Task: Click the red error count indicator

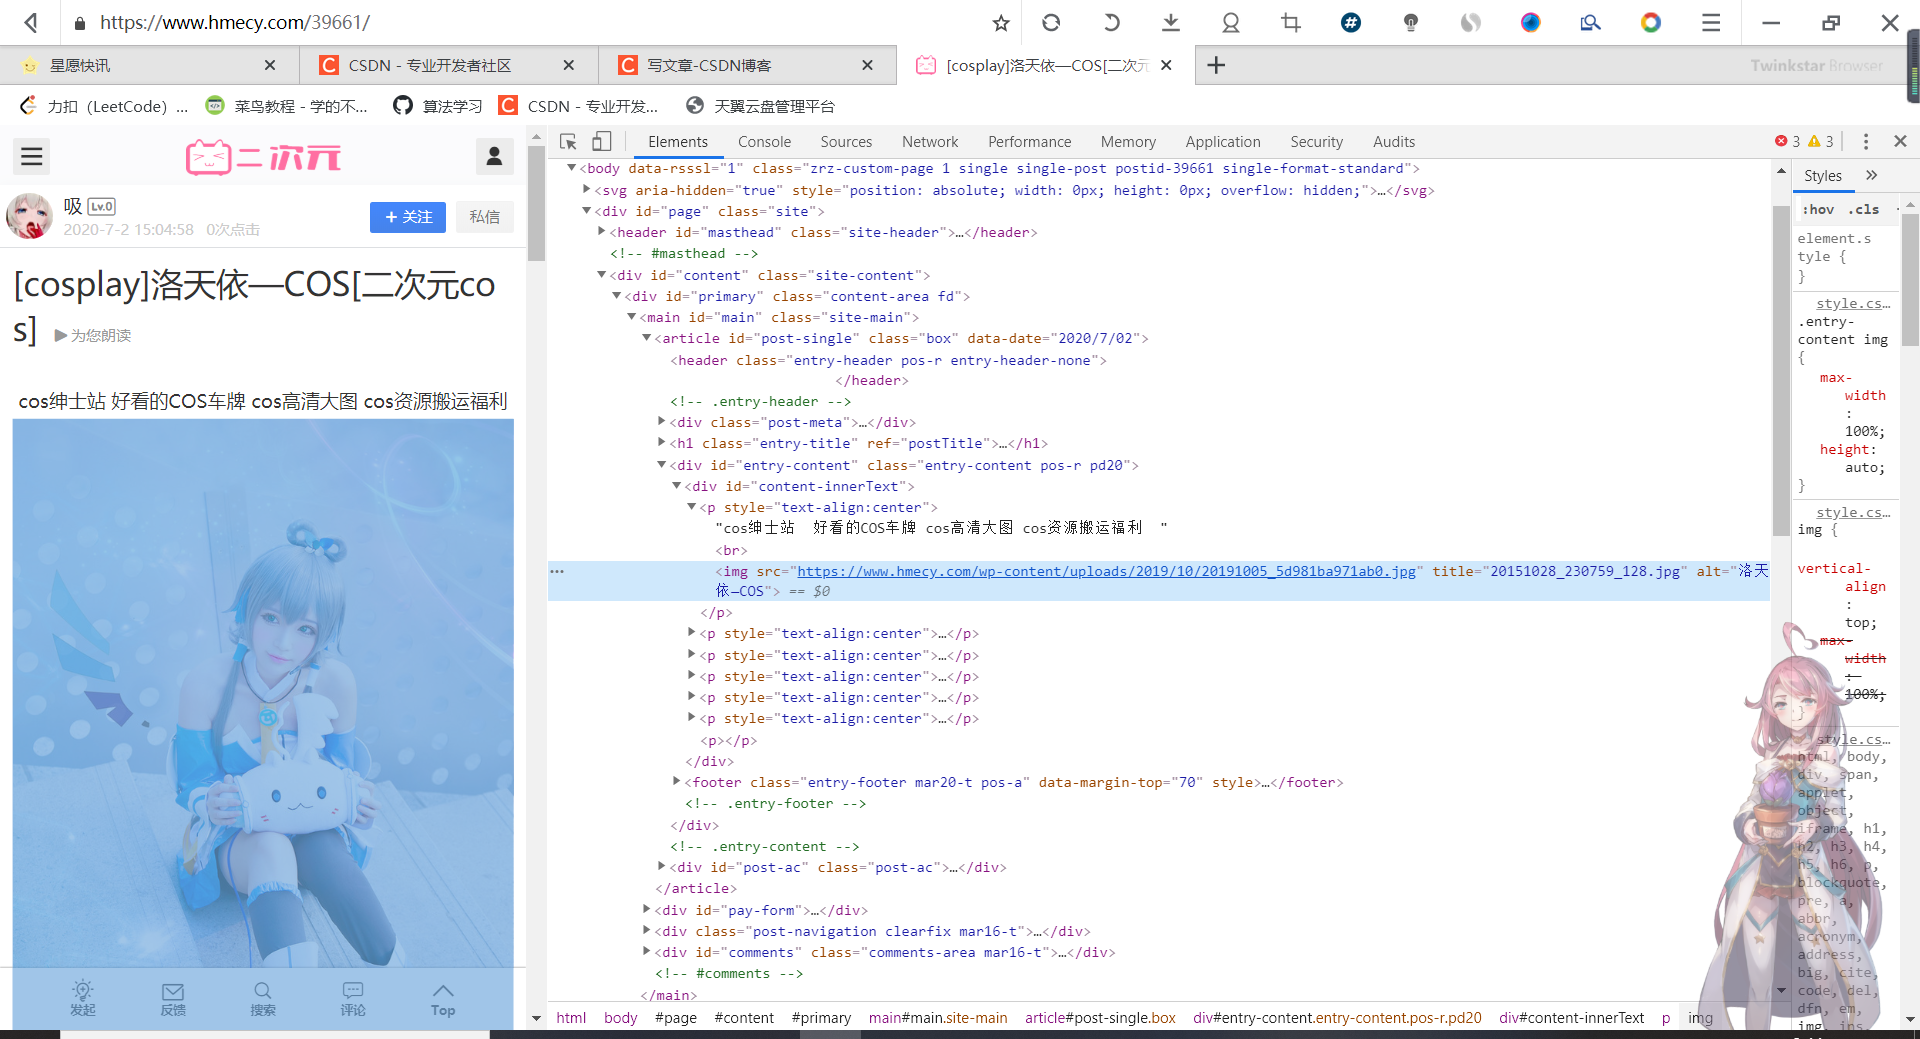Action: 1787,142
